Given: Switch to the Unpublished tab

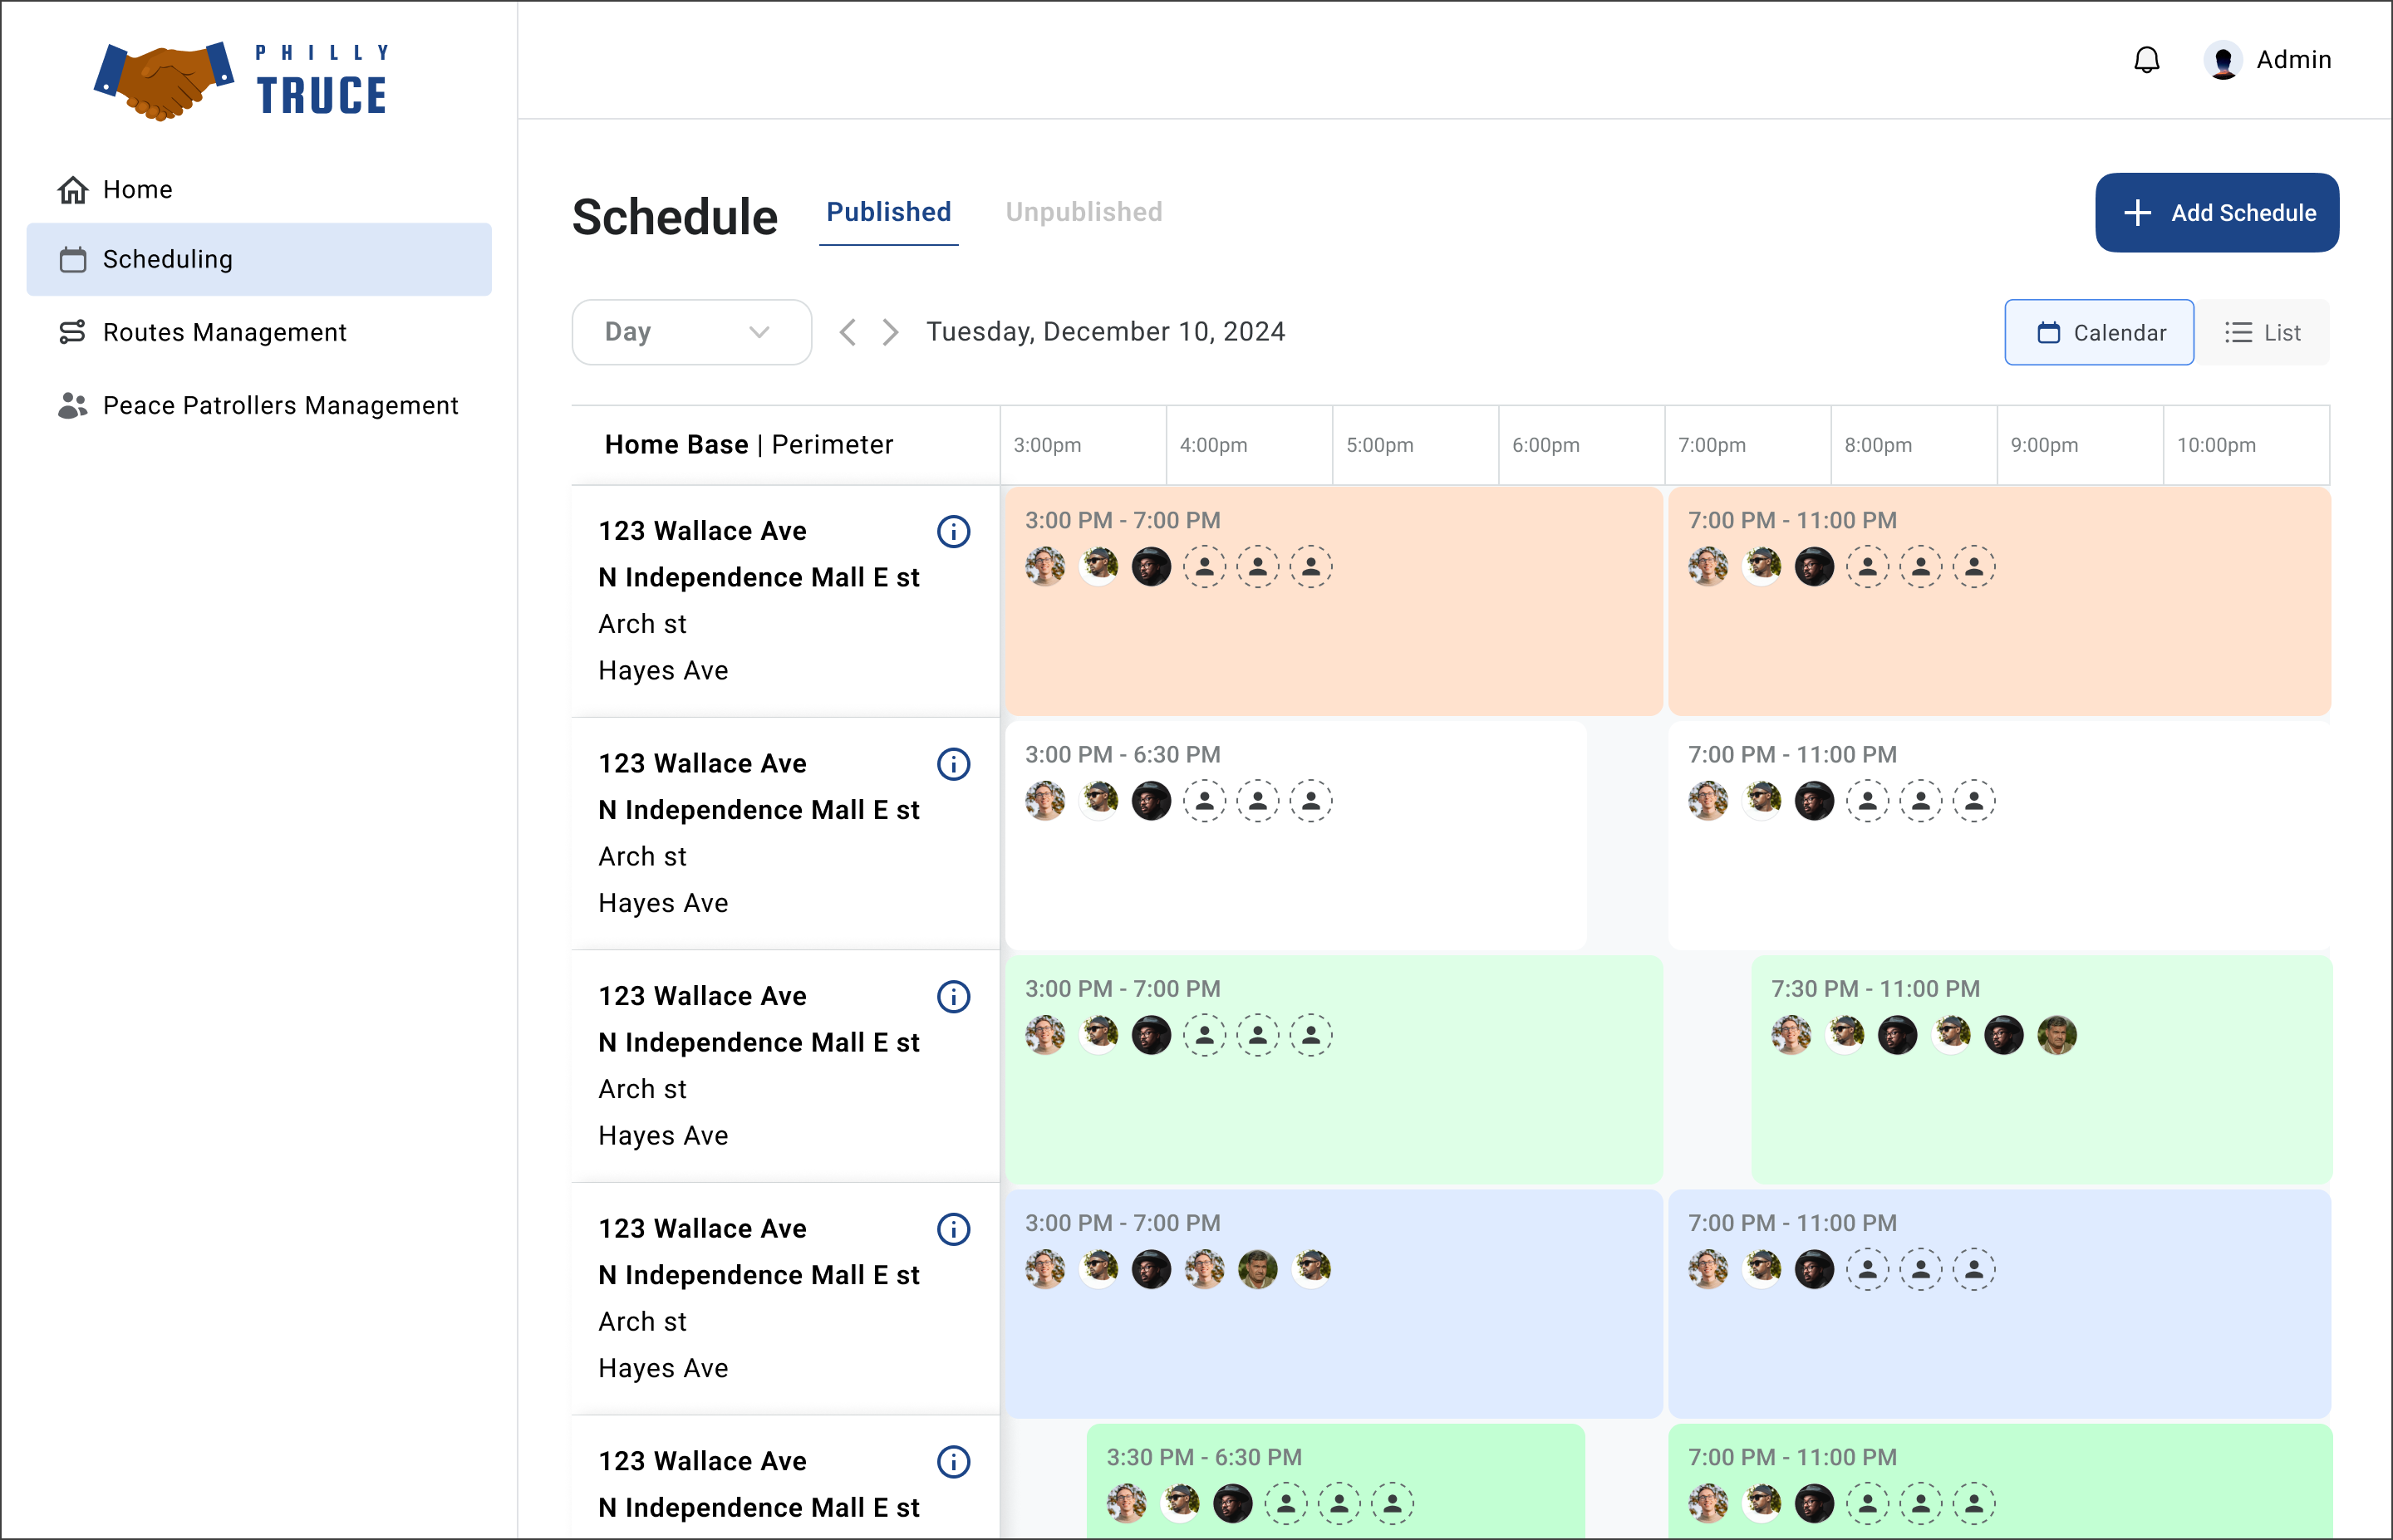Looking at the screenshot, I should click(x=1083, y=212).
